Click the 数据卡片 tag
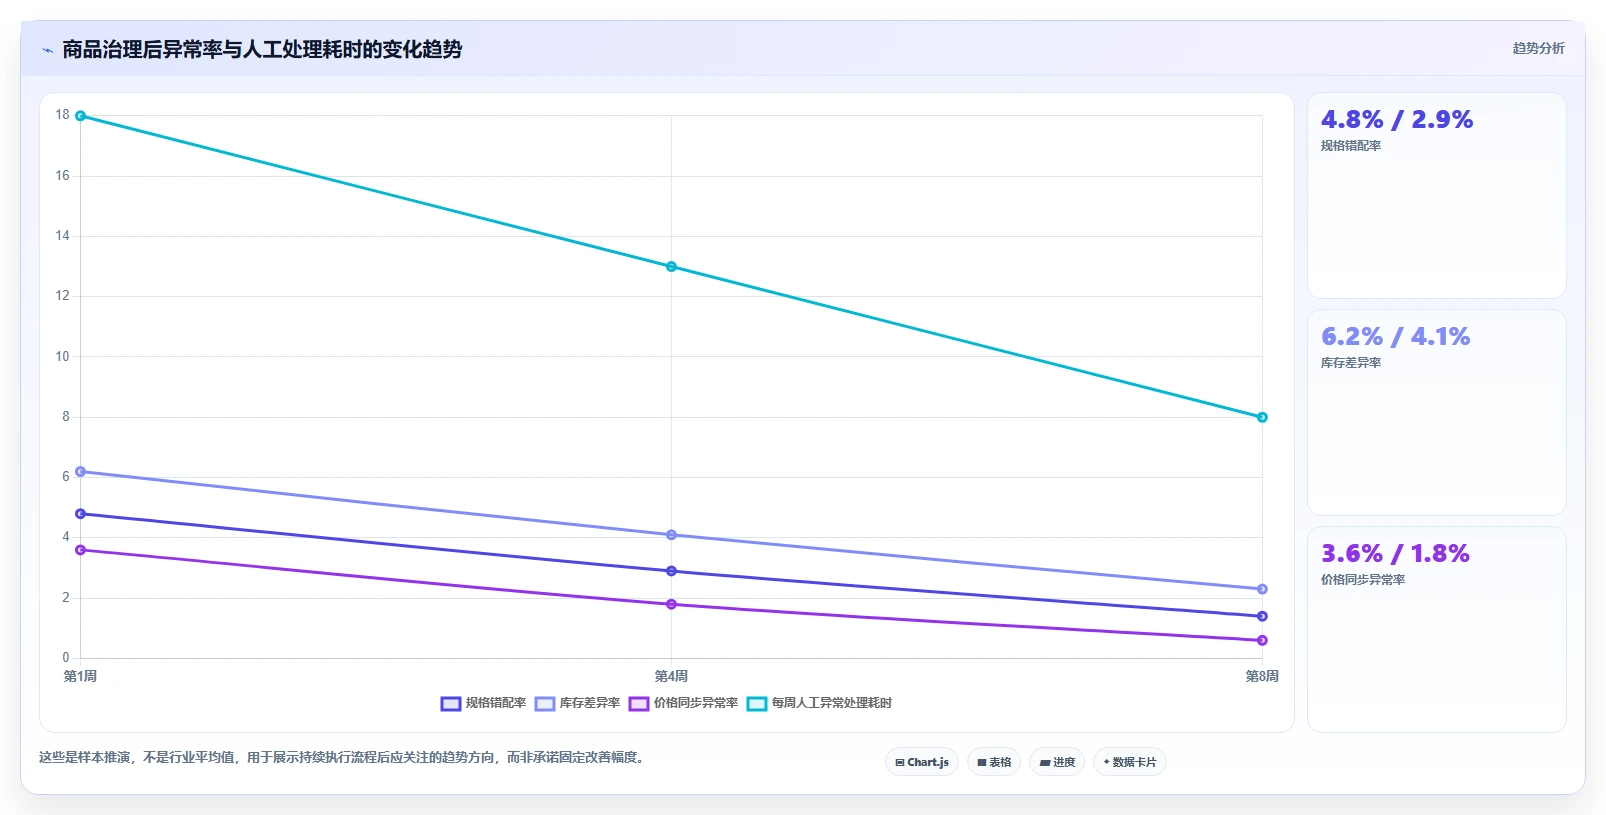Viewport: 1606px width, 815px height. point(1130,762)
